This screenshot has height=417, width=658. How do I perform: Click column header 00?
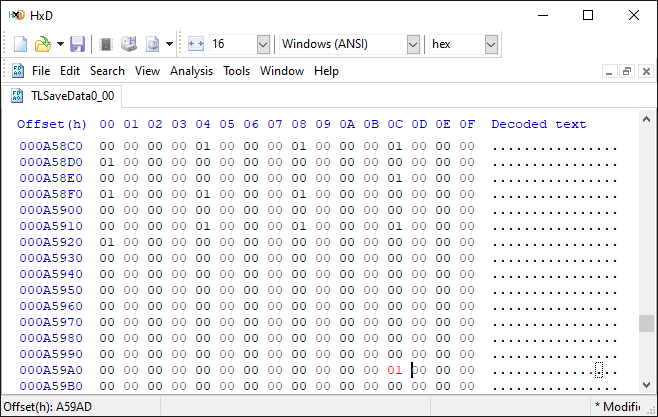(107, 124)
